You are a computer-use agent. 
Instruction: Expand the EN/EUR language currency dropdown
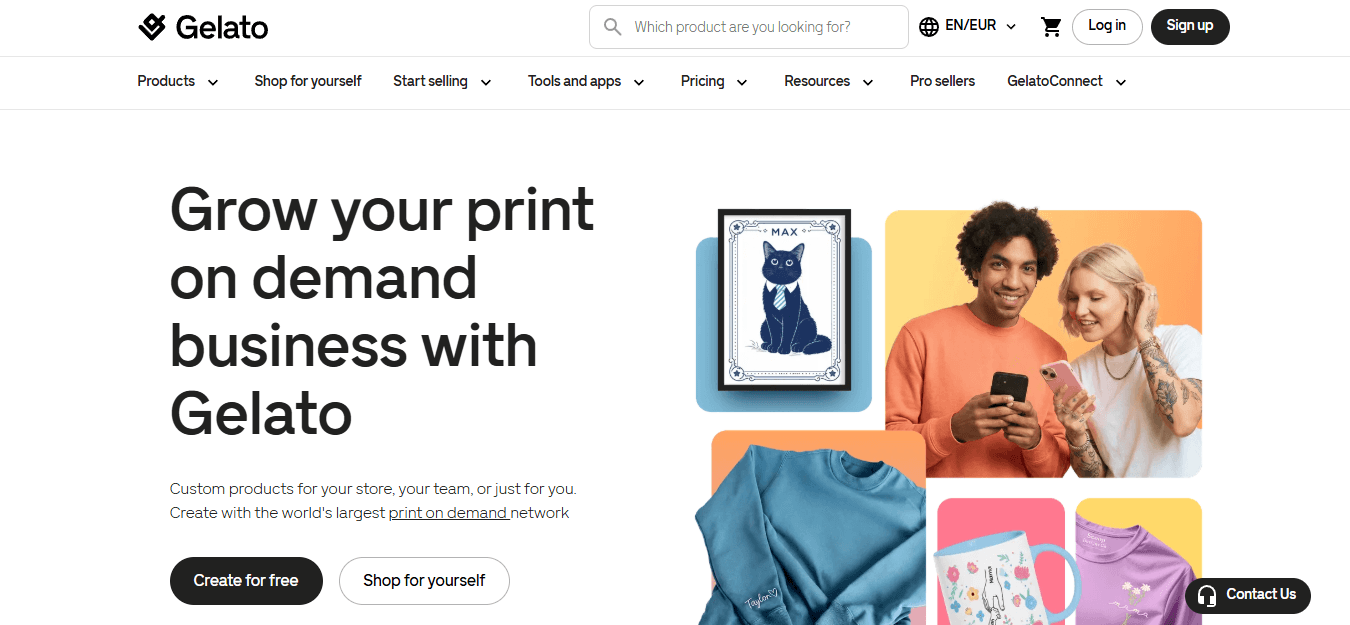click(968, 26)
